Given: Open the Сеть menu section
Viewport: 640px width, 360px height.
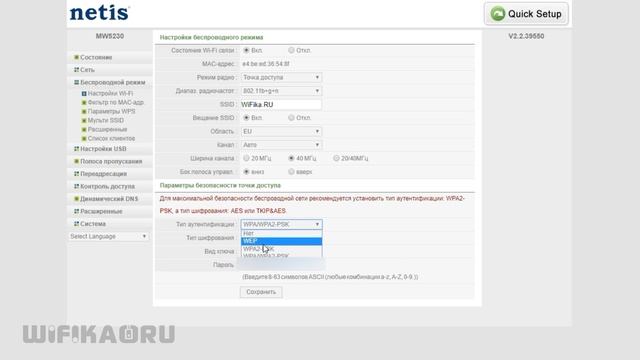Looking at the screenshot, I should (87, 70).
